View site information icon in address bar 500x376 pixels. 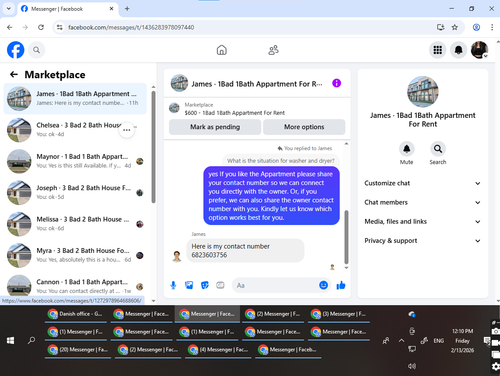[x=60, y=27]
